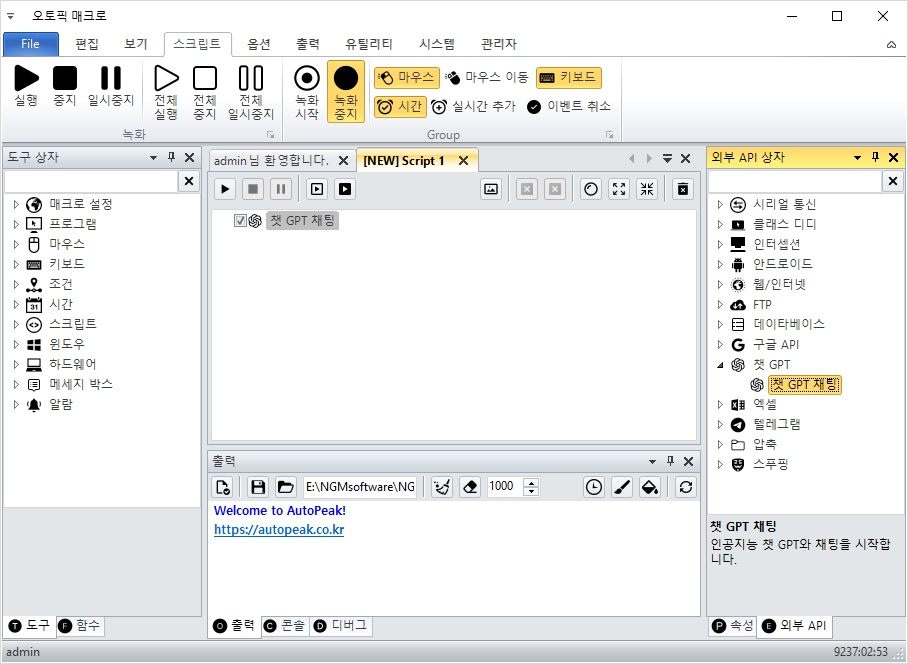Click the 중지 (stop) ribbon button
The image size is (908, 664).
[x=65, y=86]
